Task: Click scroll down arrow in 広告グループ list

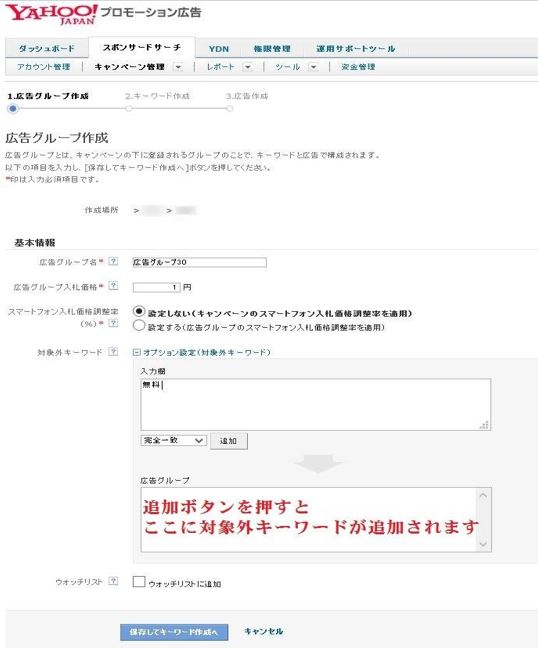Action: pos(483,544)
